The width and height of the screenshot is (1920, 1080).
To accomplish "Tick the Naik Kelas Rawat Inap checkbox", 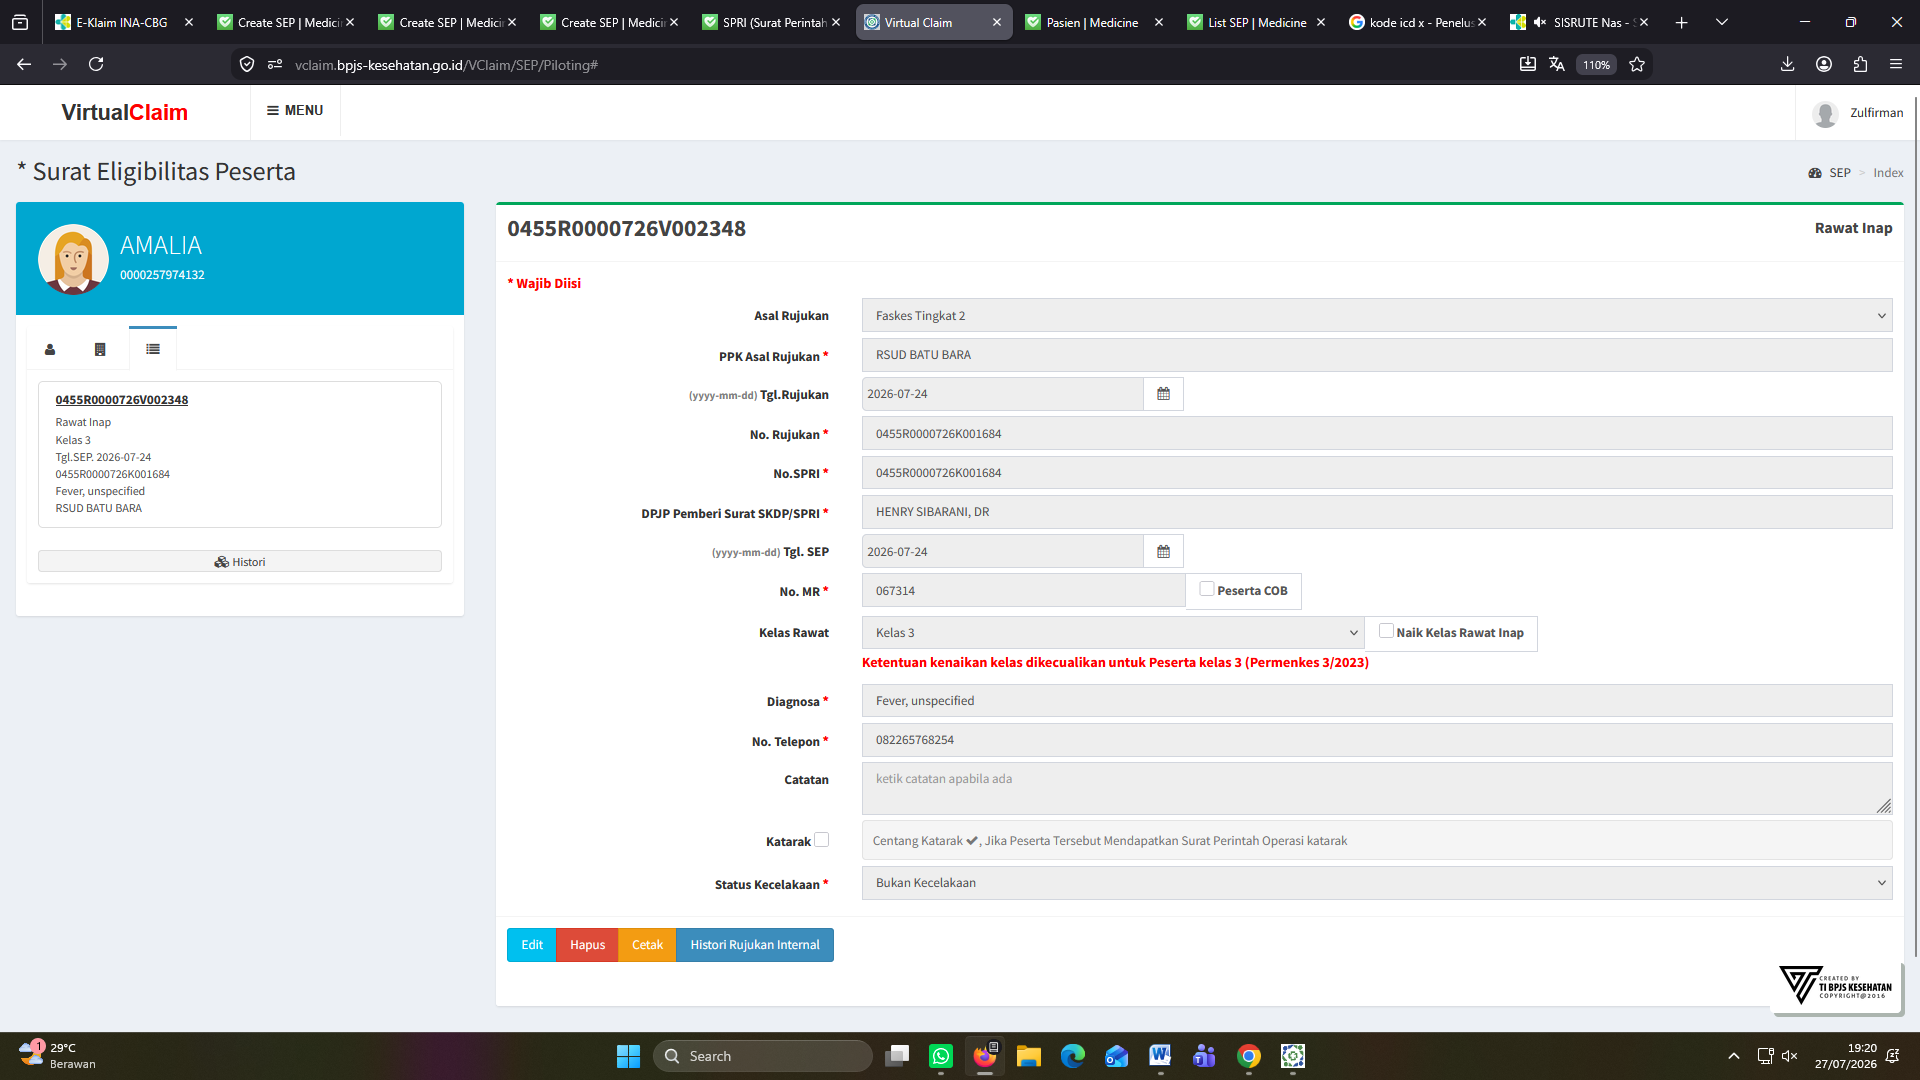I will 1386,631.
